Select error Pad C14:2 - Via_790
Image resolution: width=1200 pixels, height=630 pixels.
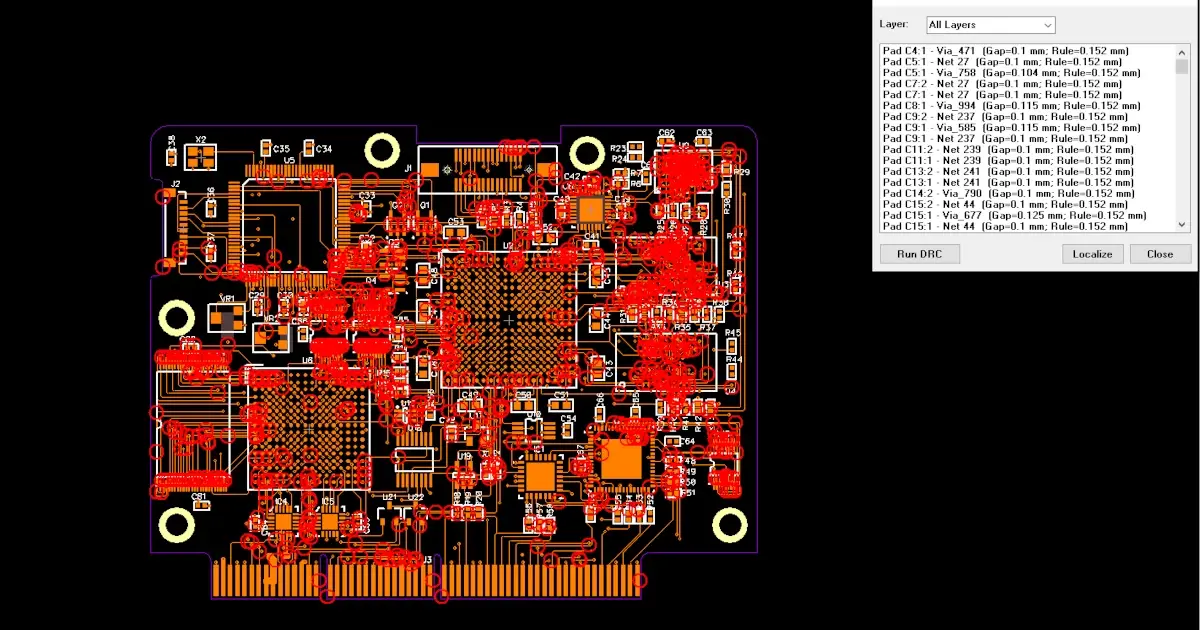(1012, 194)
